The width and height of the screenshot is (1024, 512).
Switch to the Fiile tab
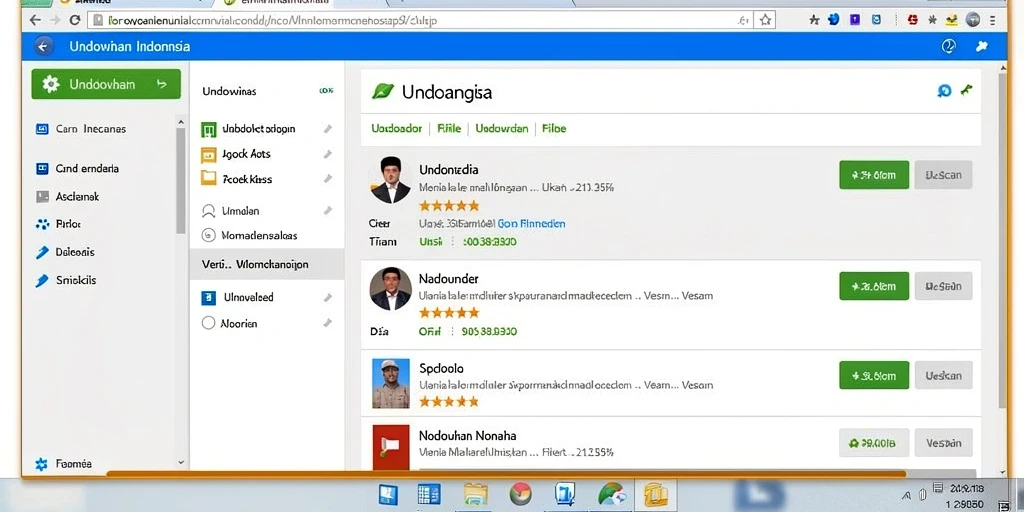449,129
